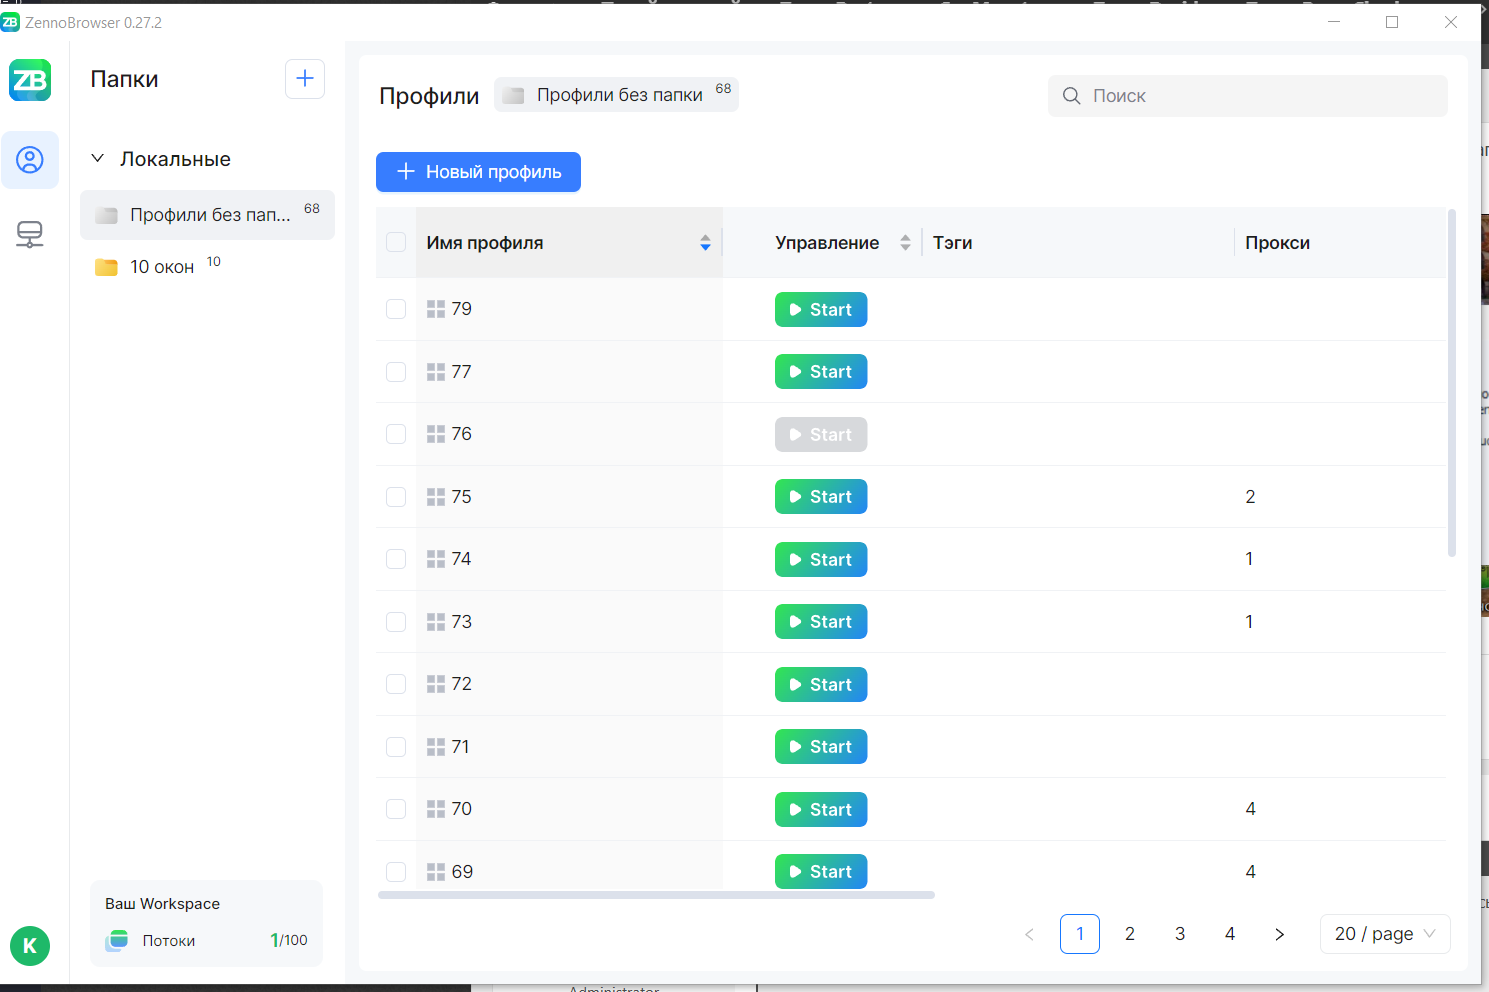Start profile 72
Viewport: 1489px width, 992px height.
[821, 685]
